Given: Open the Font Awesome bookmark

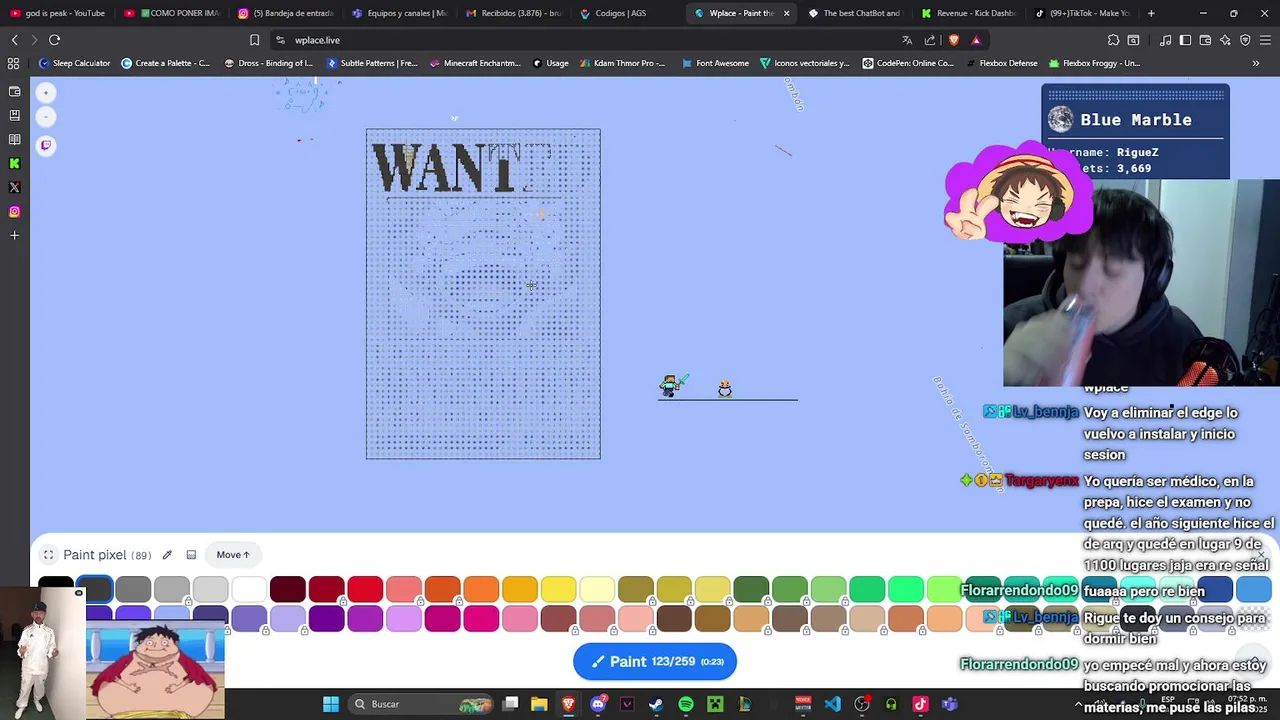Looking at the screenshot, I should point(715,63).
